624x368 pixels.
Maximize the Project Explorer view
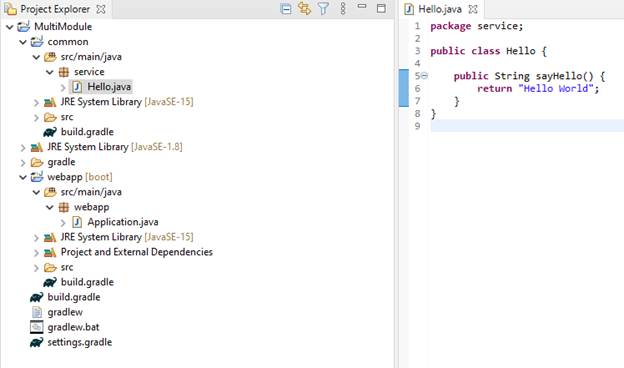(381, 8)
